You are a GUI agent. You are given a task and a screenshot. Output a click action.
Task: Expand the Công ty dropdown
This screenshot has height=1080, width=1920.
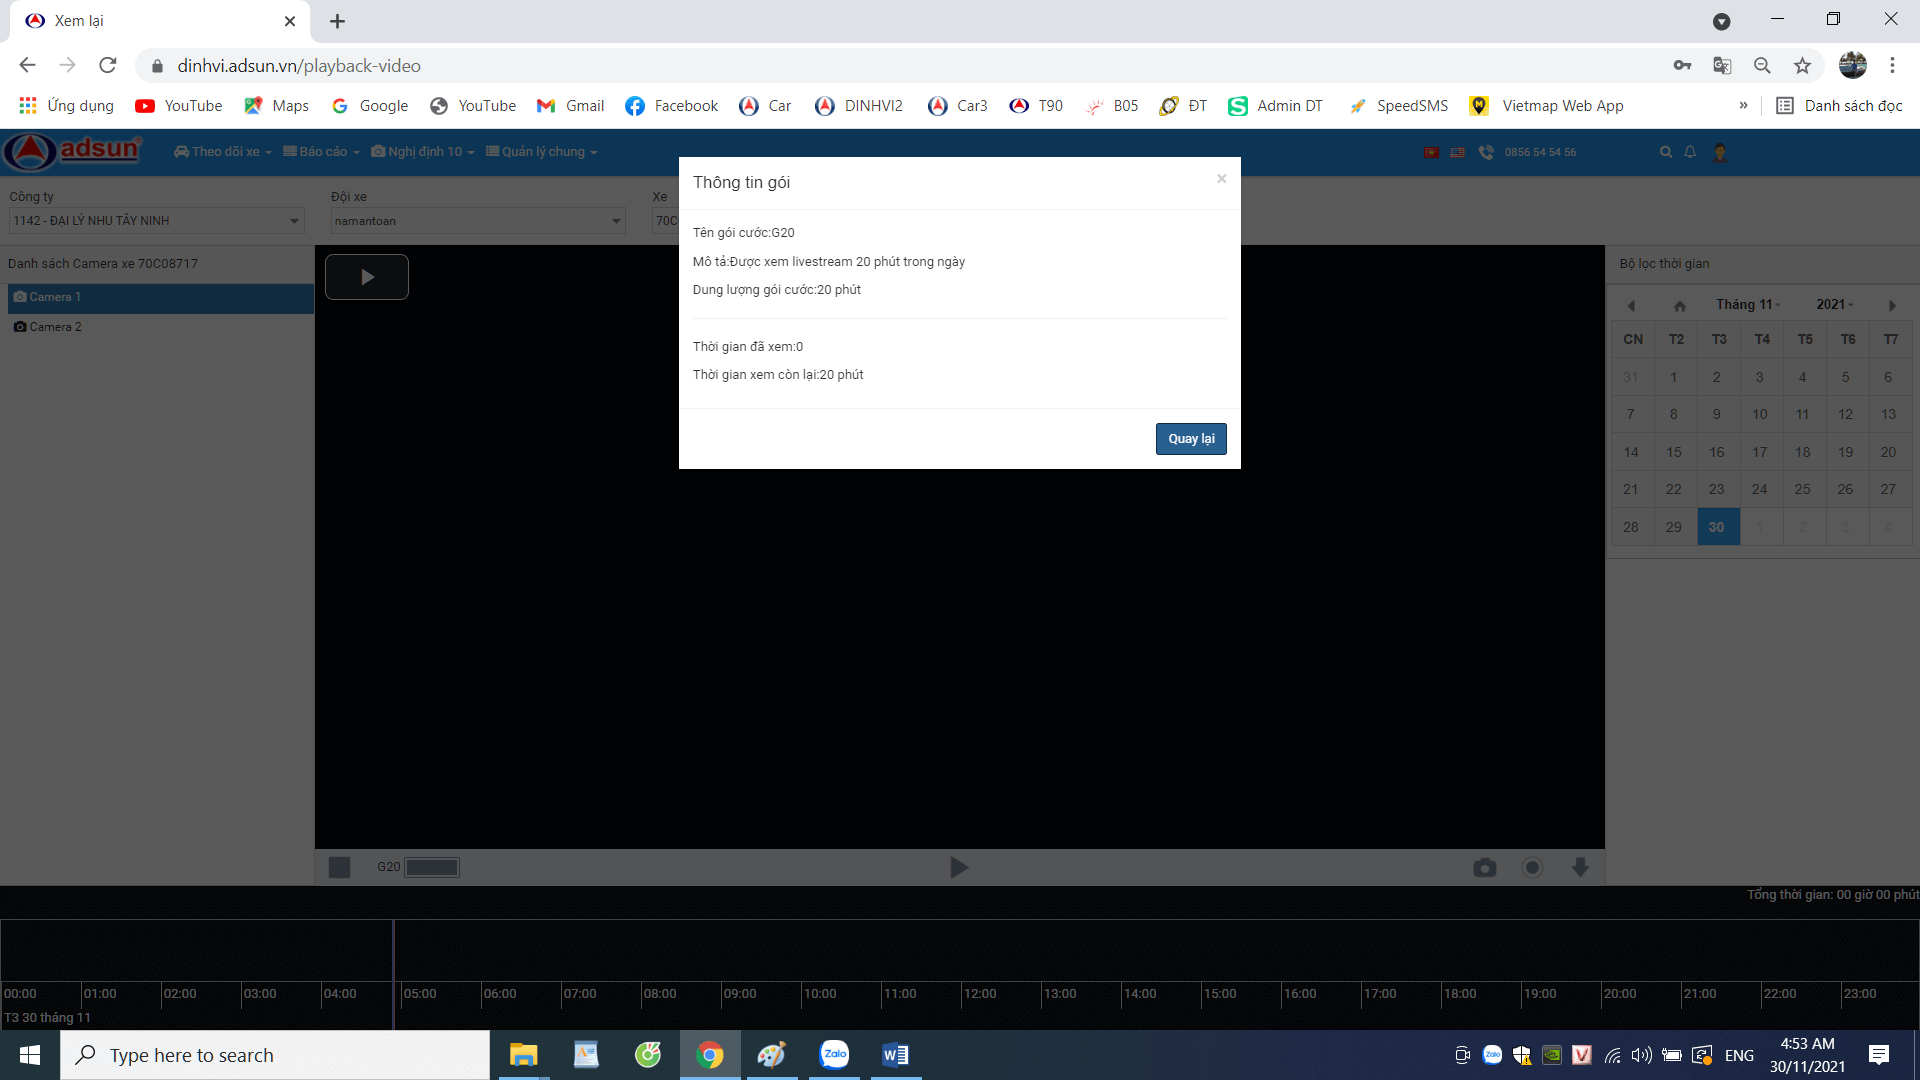pos(156,221)
